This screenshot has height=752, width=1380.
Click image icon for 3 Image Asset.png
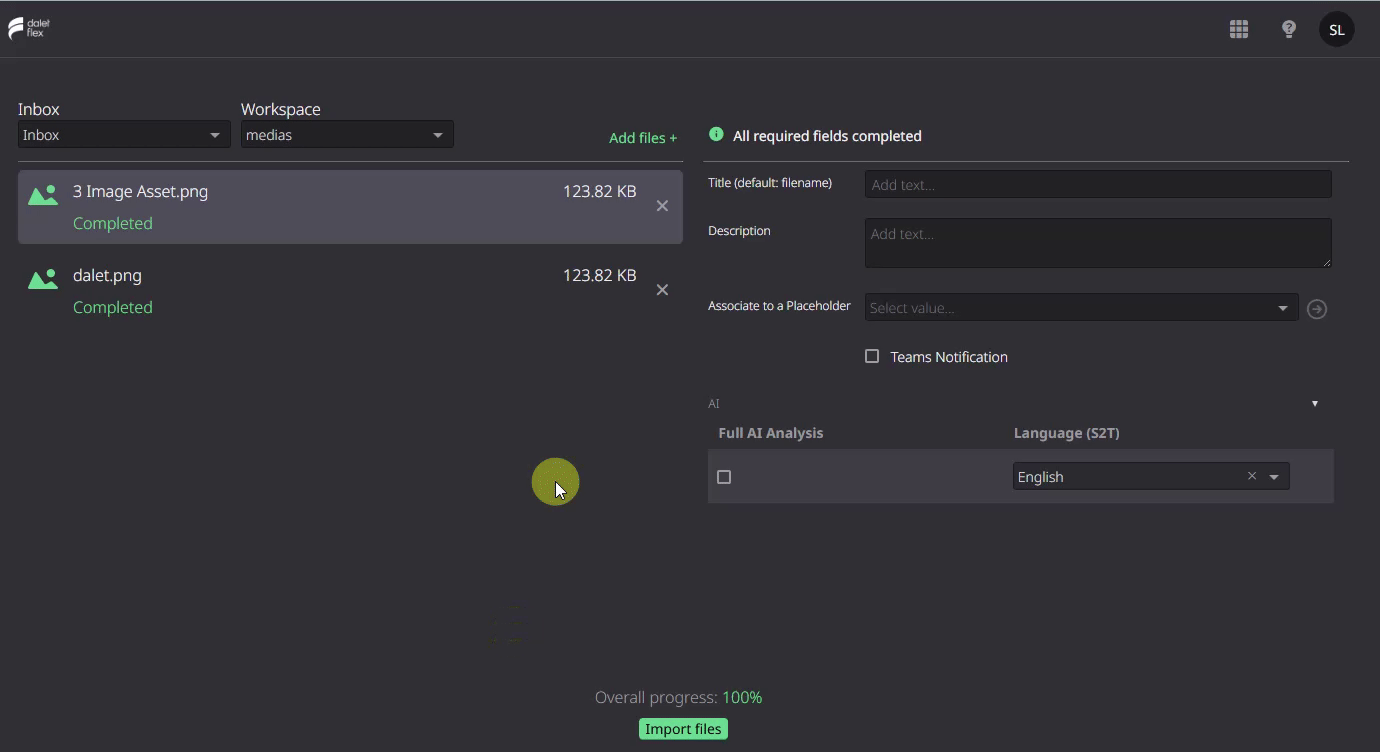tap(43, 196)
